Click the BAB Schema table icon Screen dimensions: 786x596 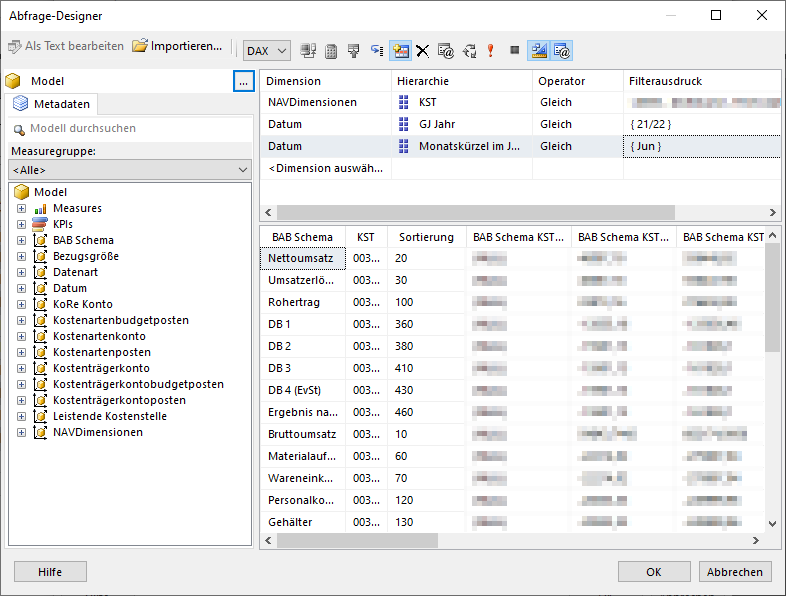click(40, 240)
